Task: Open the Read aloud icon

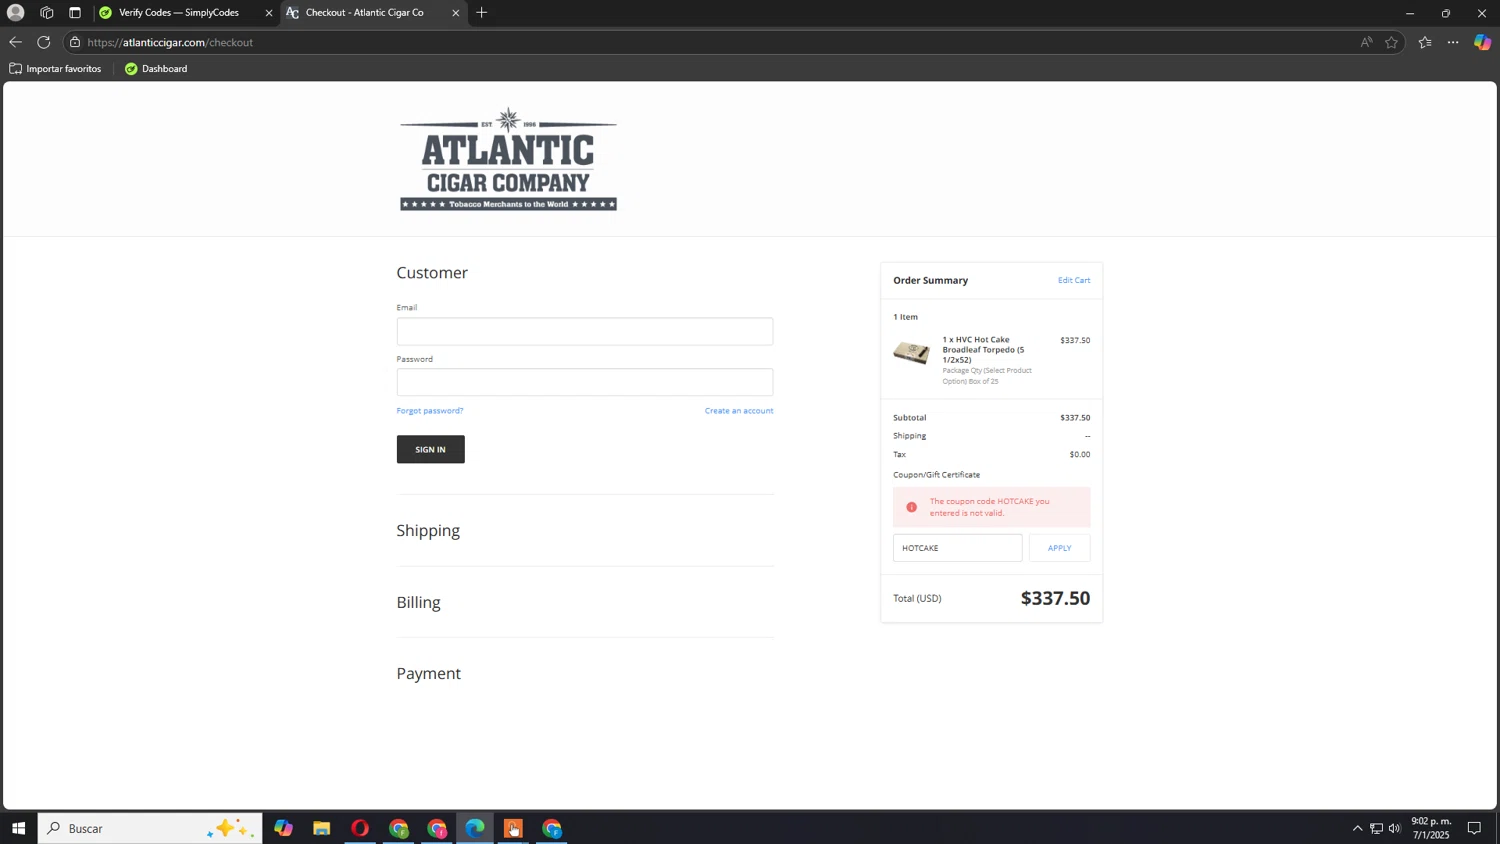Action: [x=1366, y=42]
